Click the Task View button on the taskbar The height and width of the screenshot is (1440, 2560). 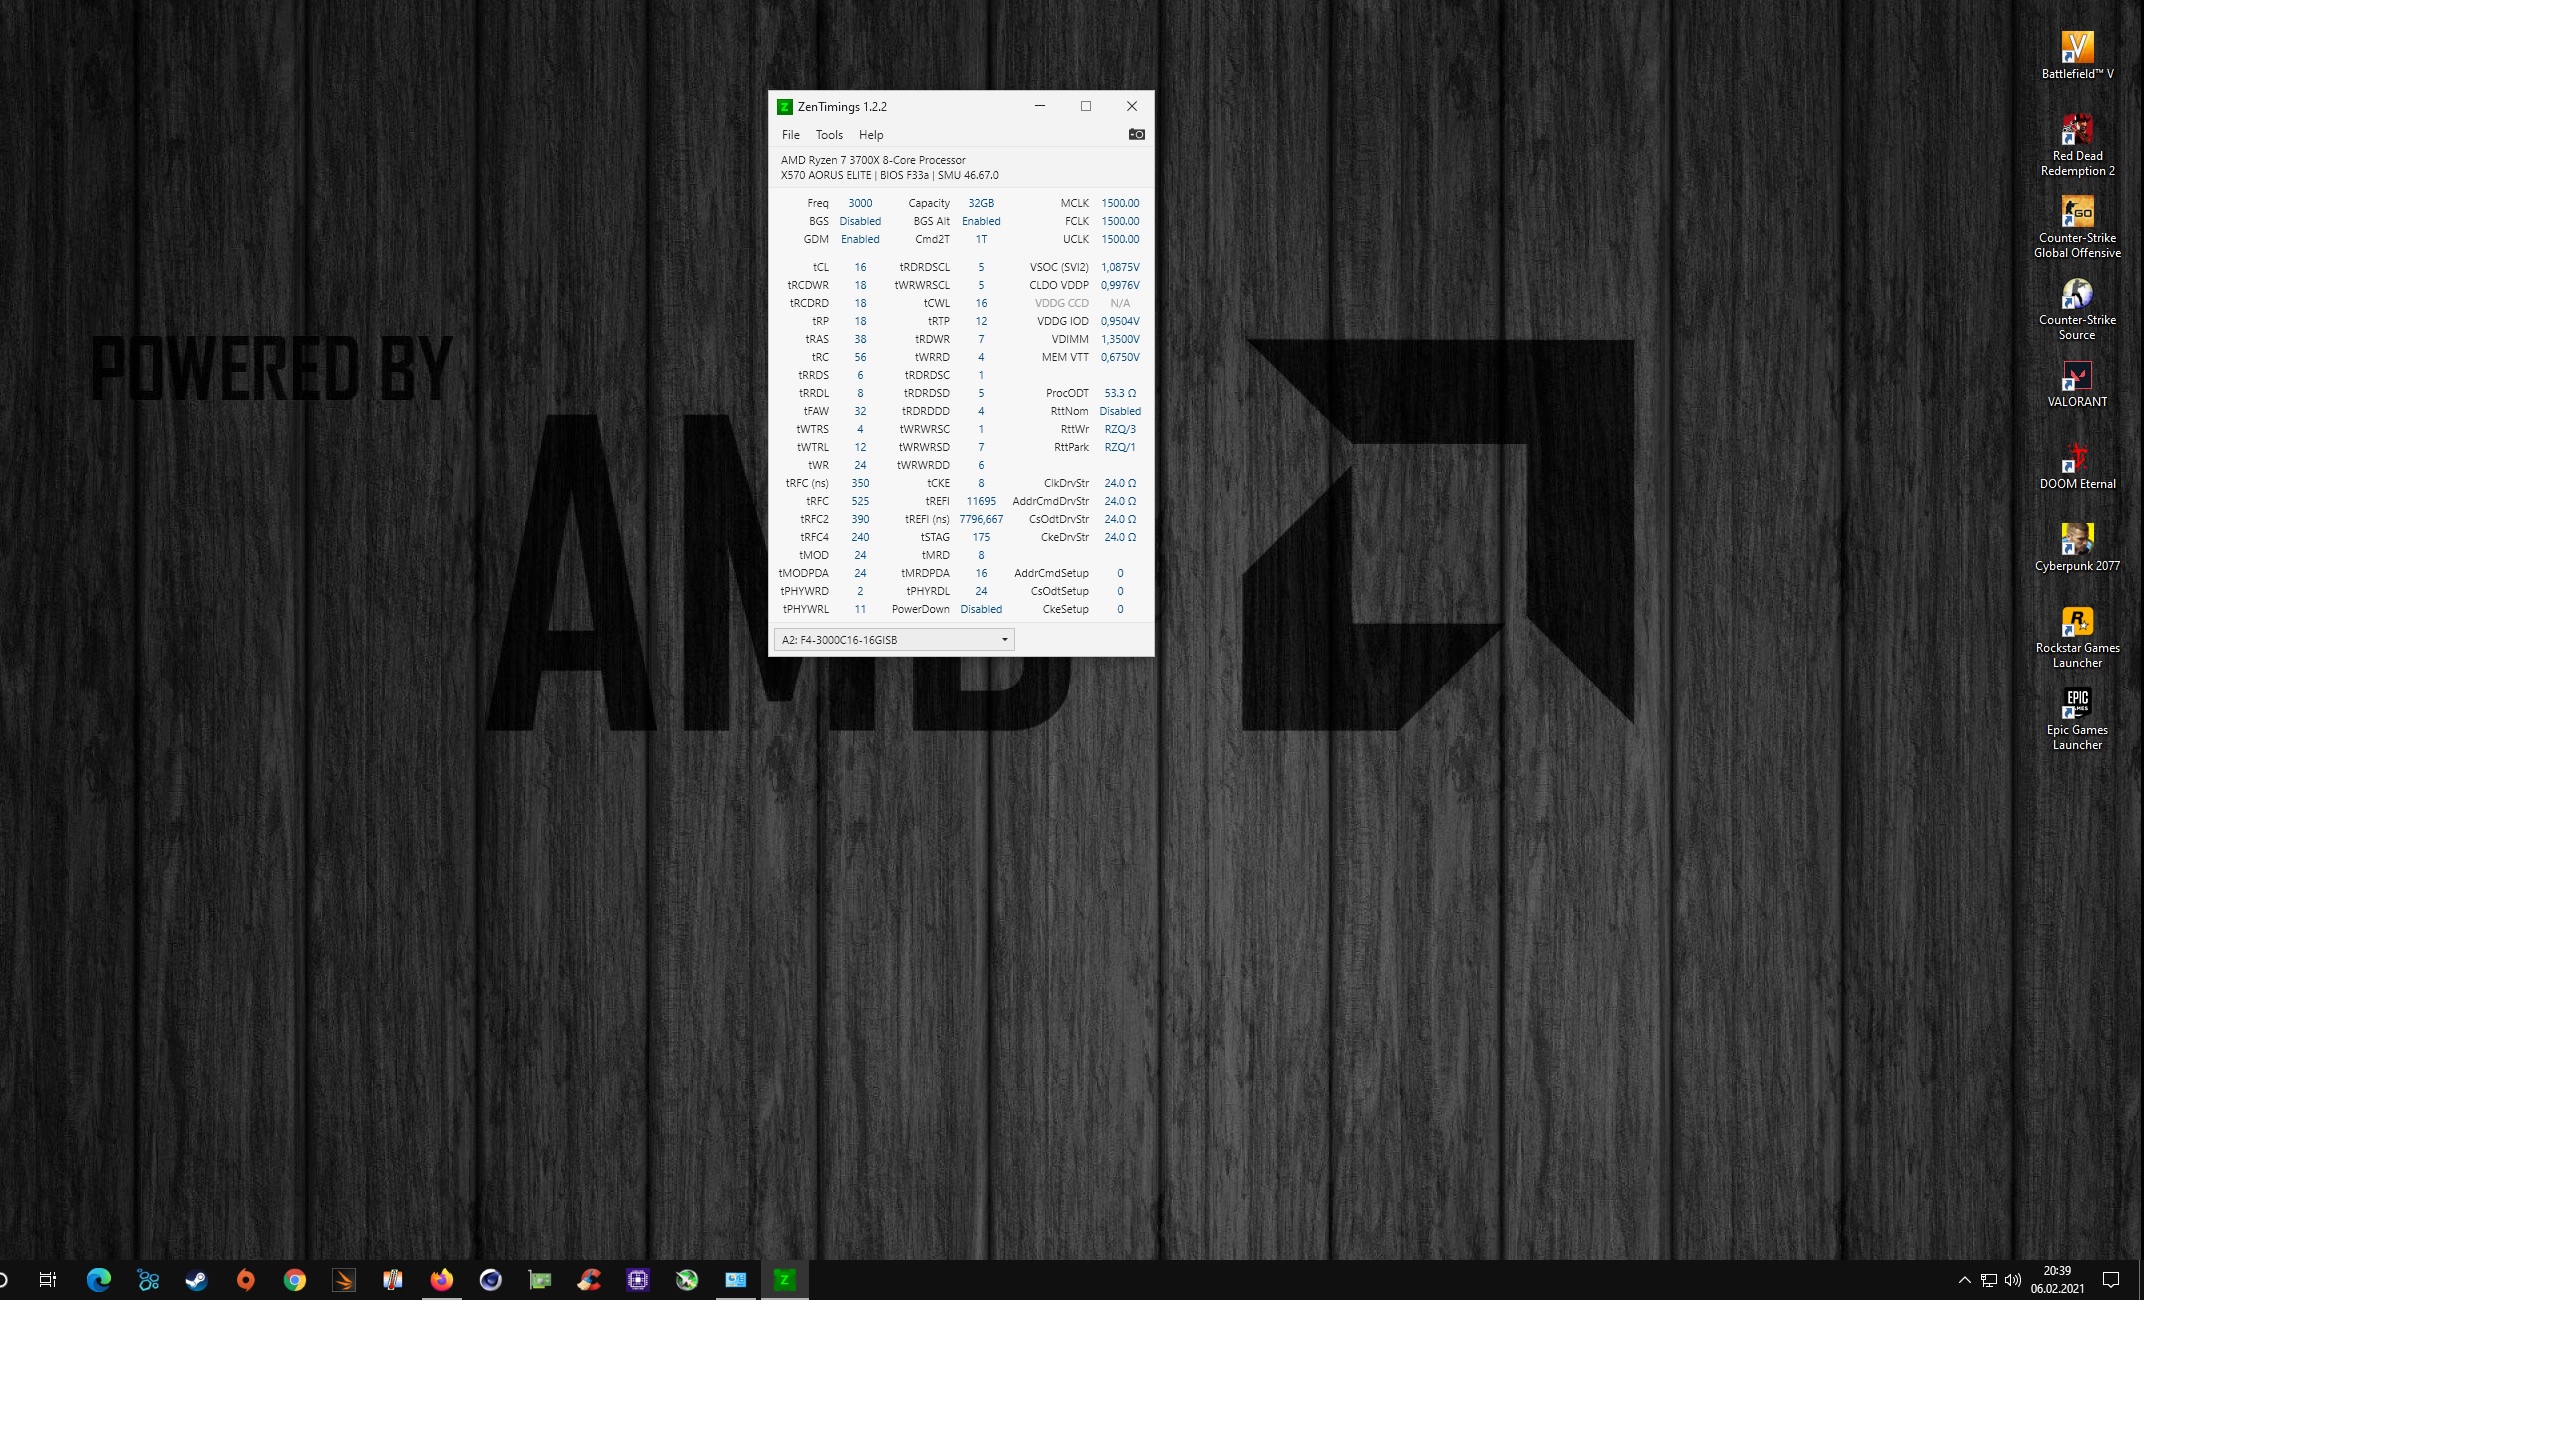pyautogui.click(x=47, y=1280)
